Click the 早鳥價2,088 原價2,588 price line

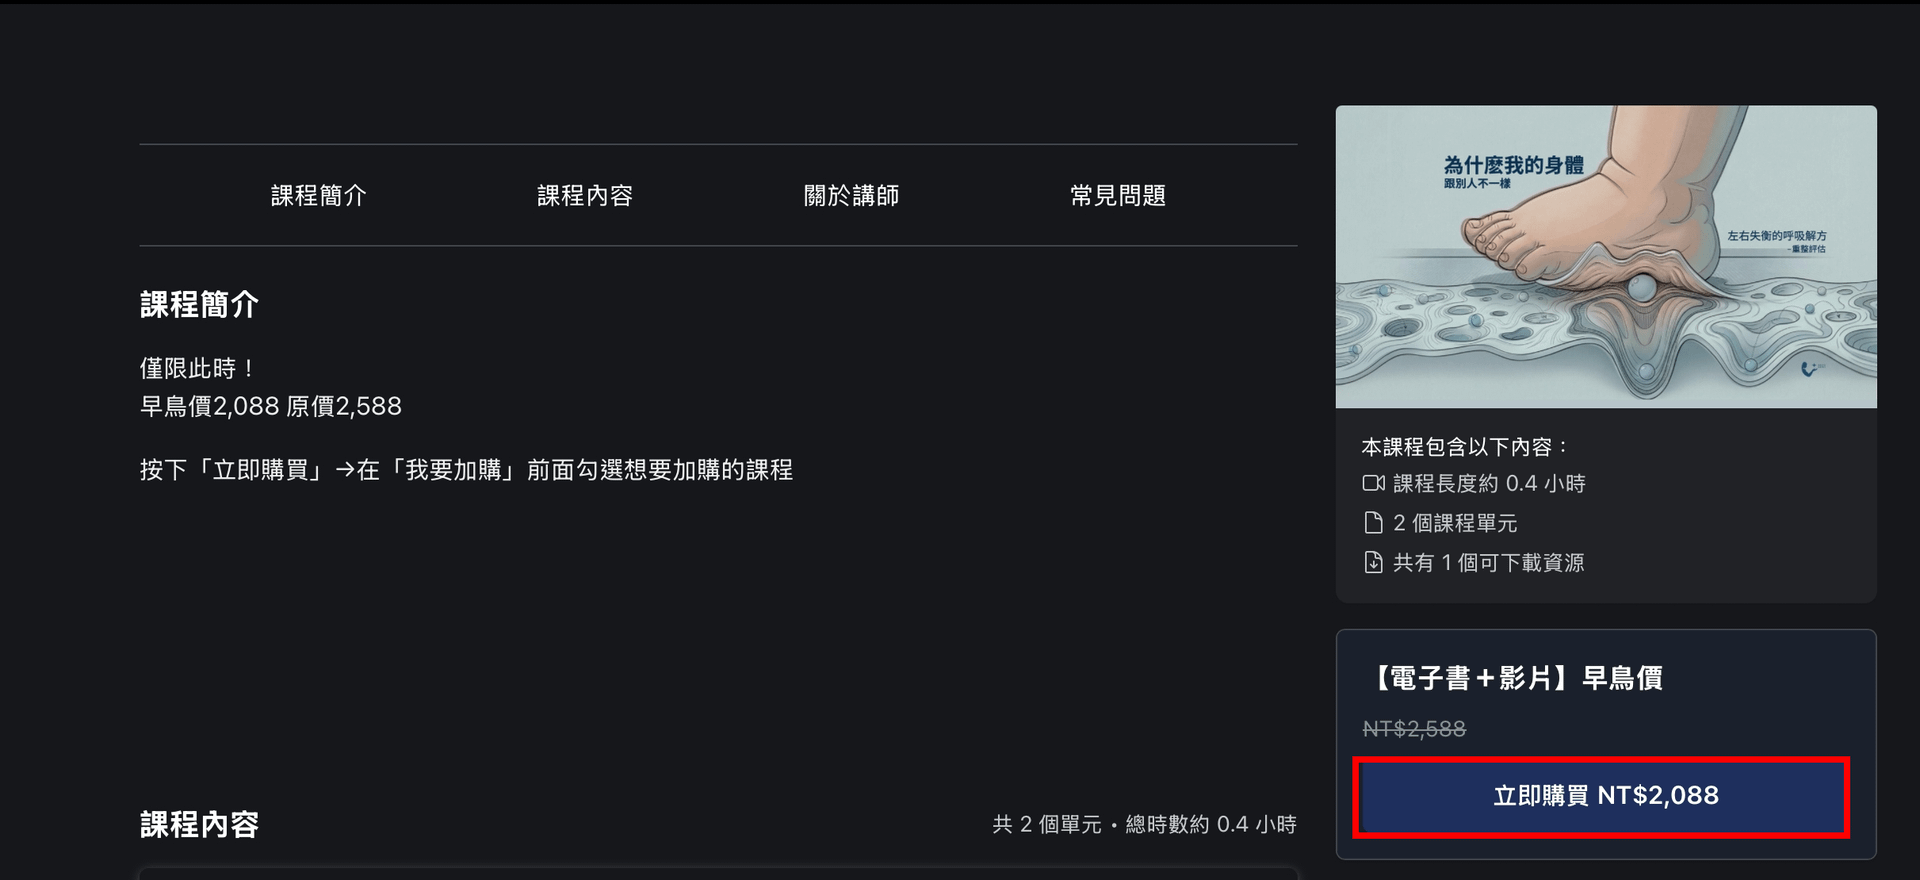(271, 406)
